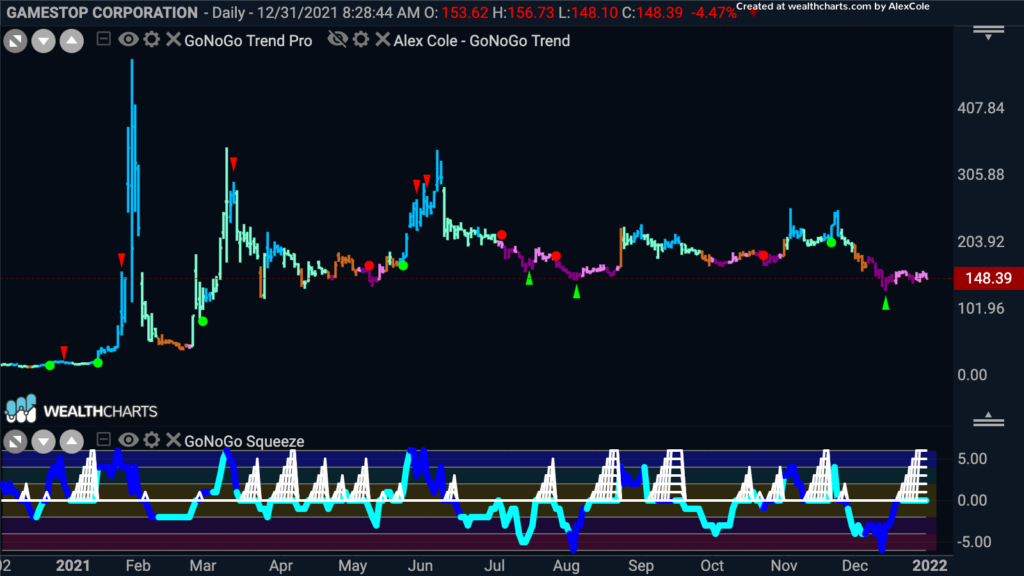1024x576 pixels.
Task: Hide the GoNoGo Trend Pro indicator
Action: pyautogui.click(x=128, y=40)
